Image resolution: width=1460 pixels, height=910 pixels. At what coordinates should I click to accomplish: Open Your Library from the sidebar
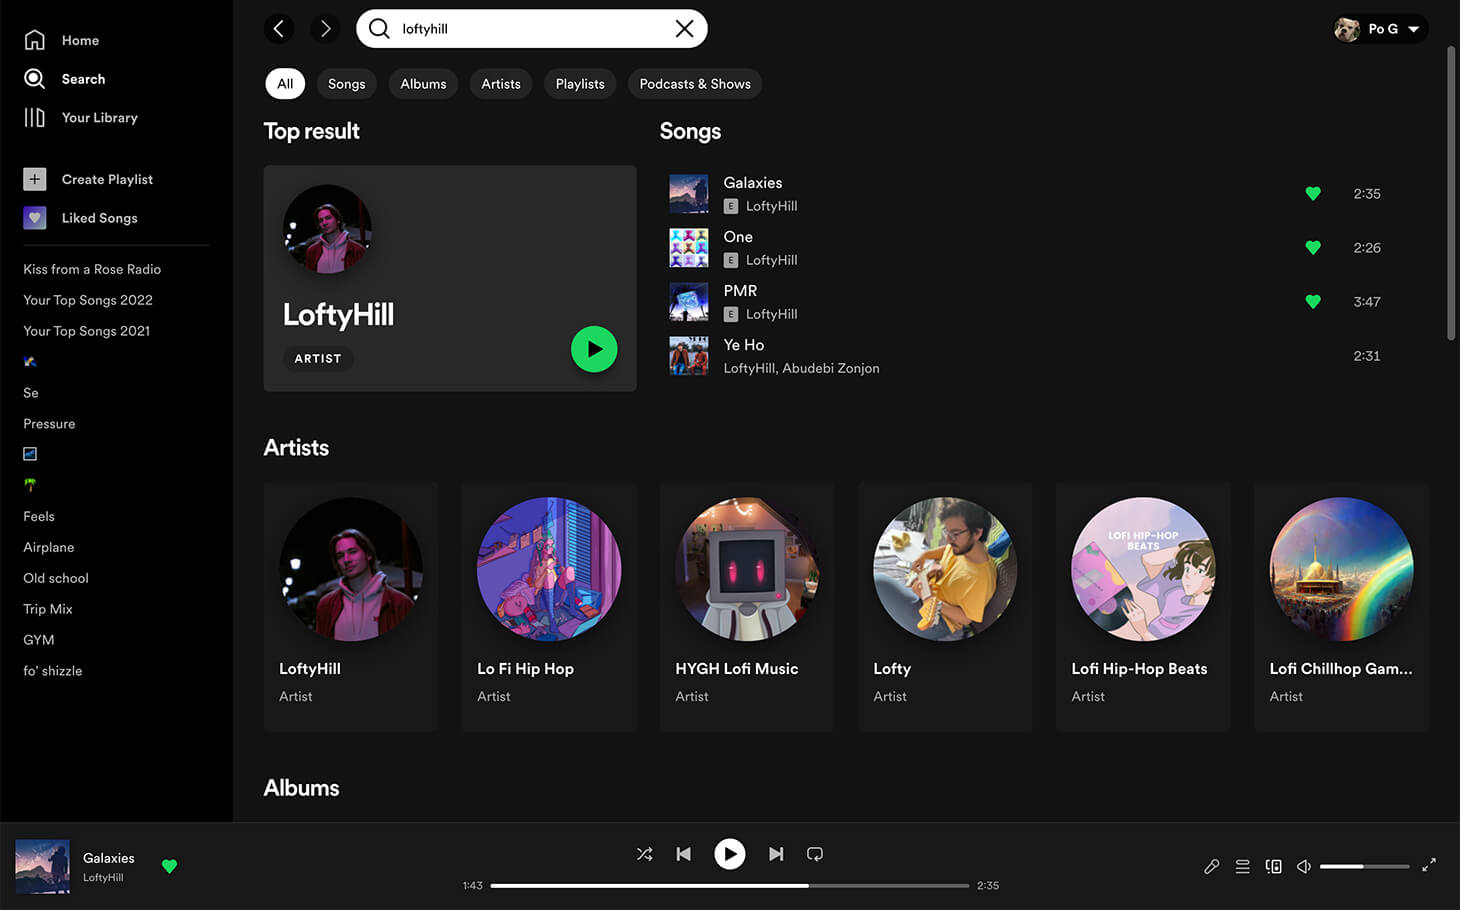click(34, 117)
